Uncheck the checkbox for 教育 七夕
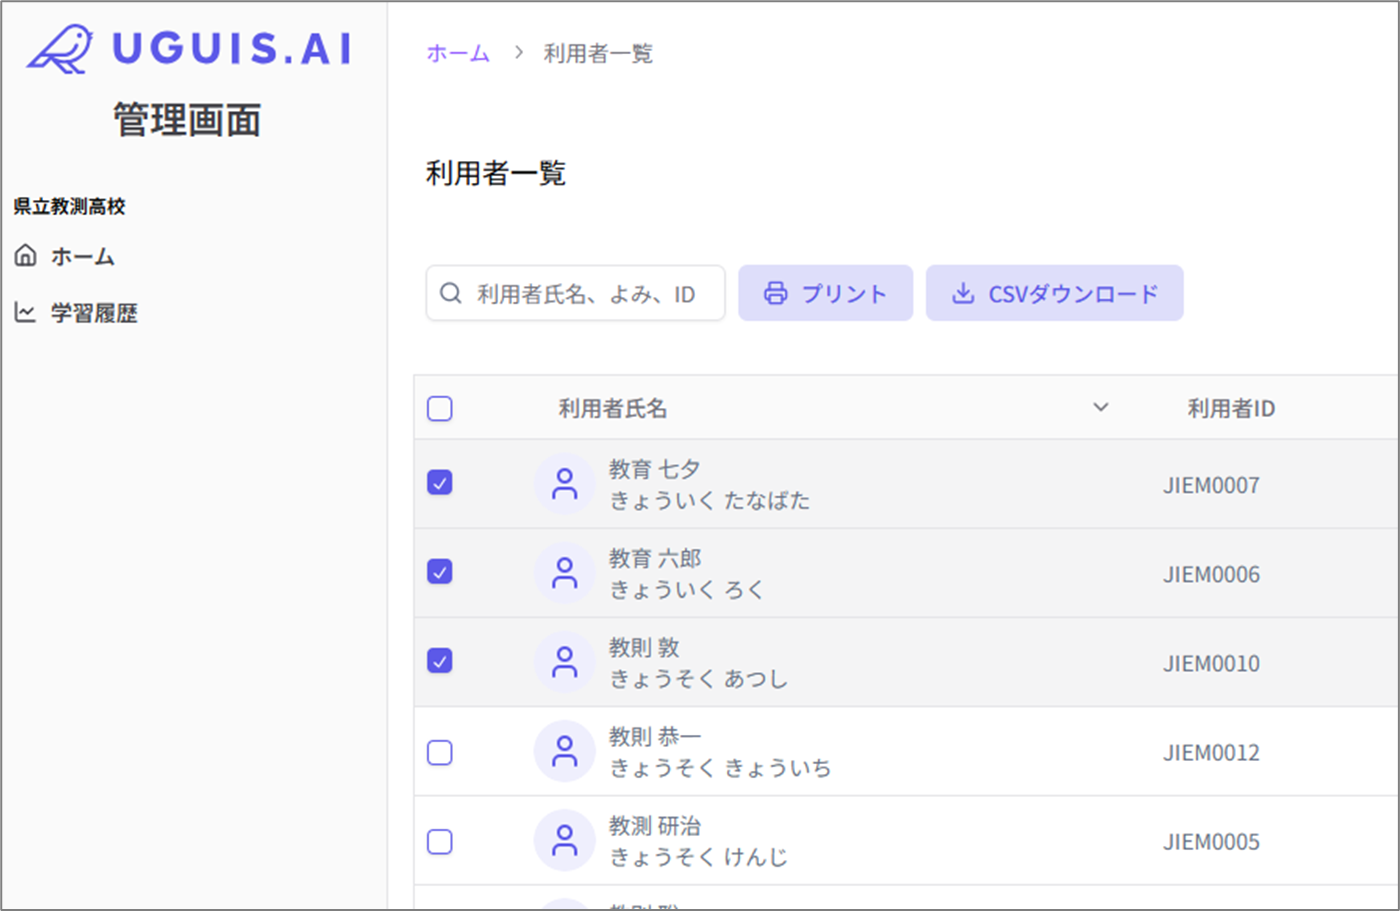1400x911 pixels. [x=440, y=483]
